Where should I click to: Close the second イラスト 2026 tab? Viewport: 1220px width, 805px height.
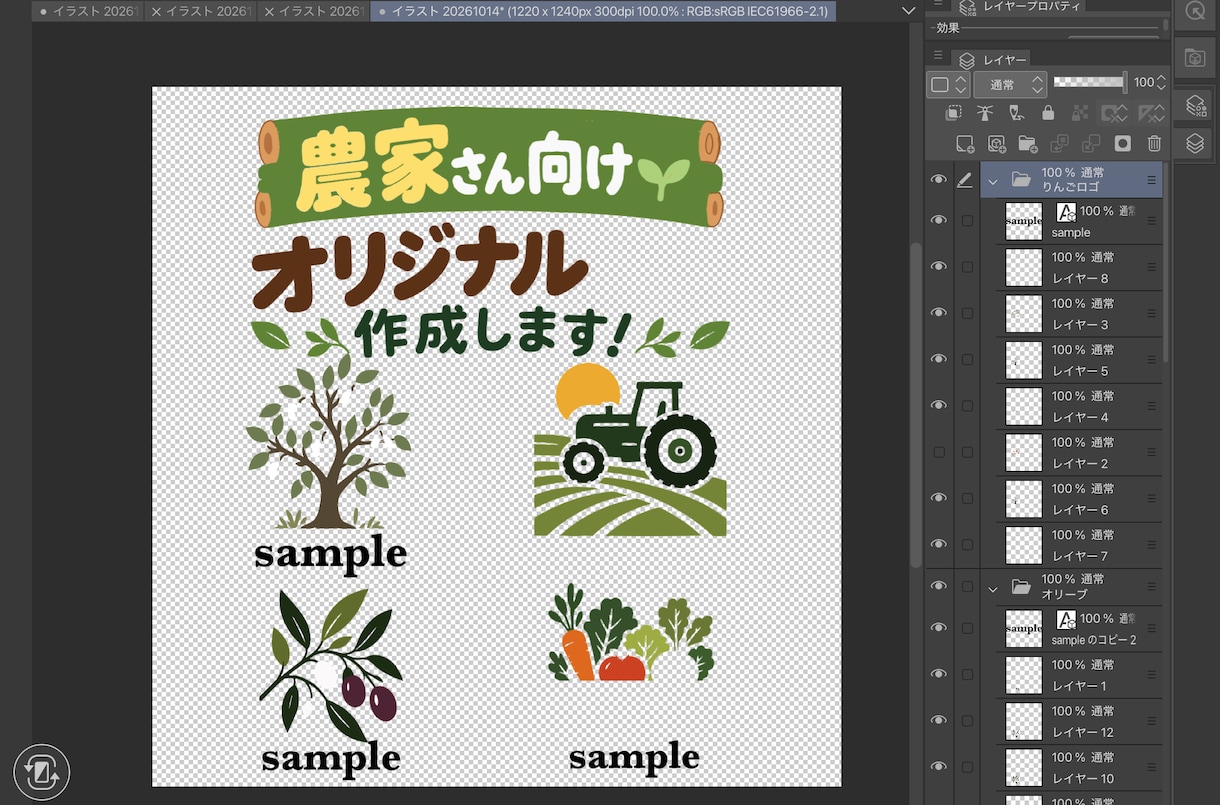pos(156,11)
